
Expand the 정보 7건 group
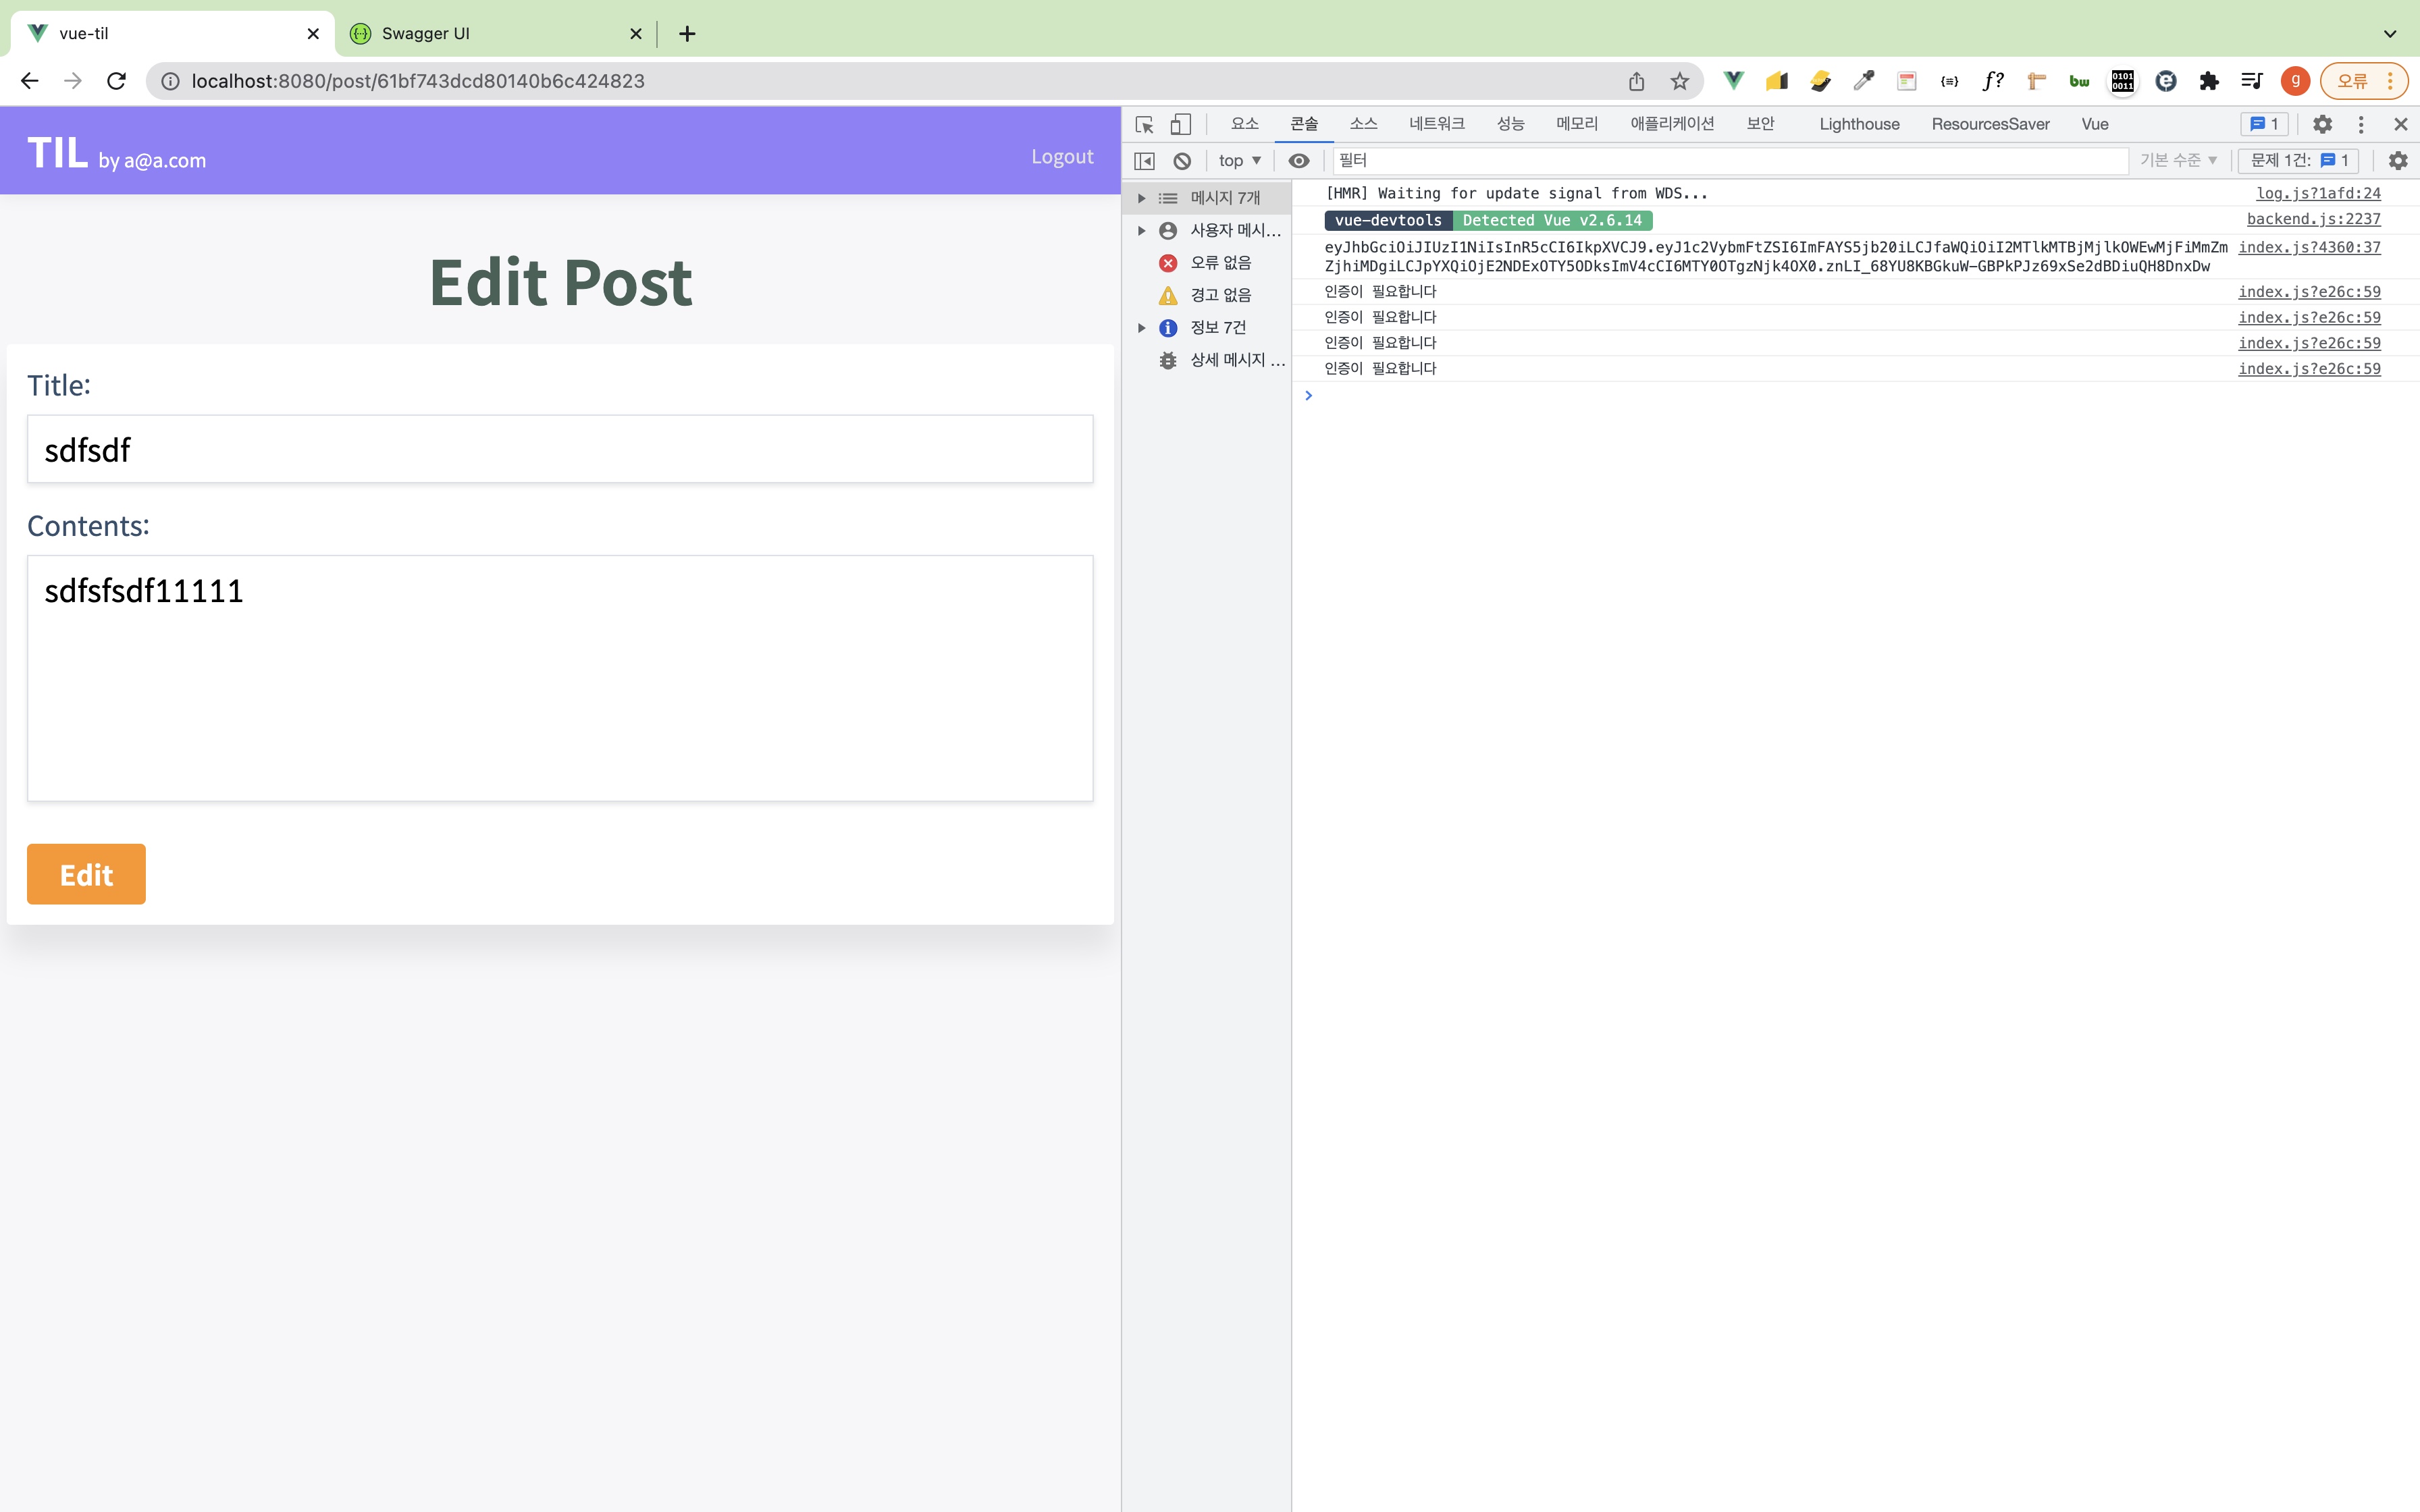point(1141,327)
